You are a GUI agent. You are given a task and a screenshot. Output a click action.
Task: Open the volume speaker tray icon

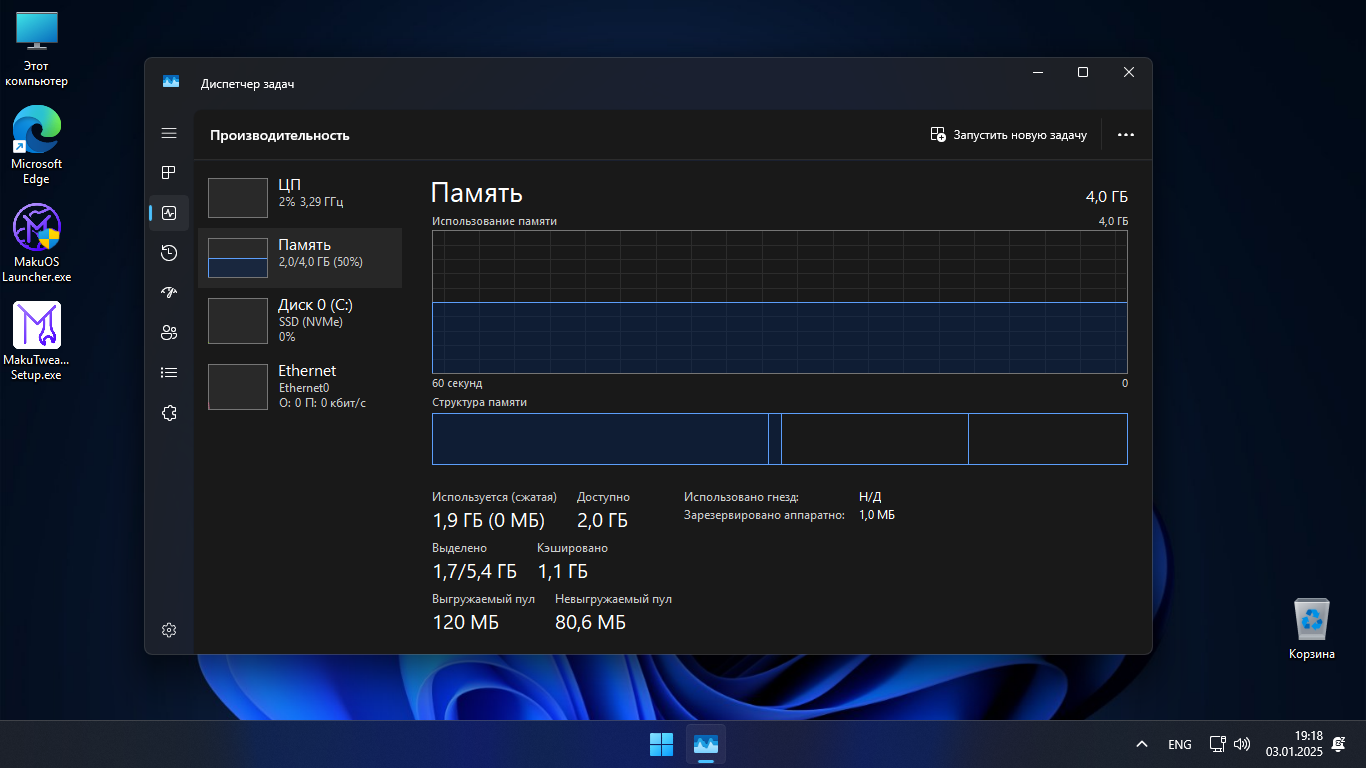[x=1242, y=744]
